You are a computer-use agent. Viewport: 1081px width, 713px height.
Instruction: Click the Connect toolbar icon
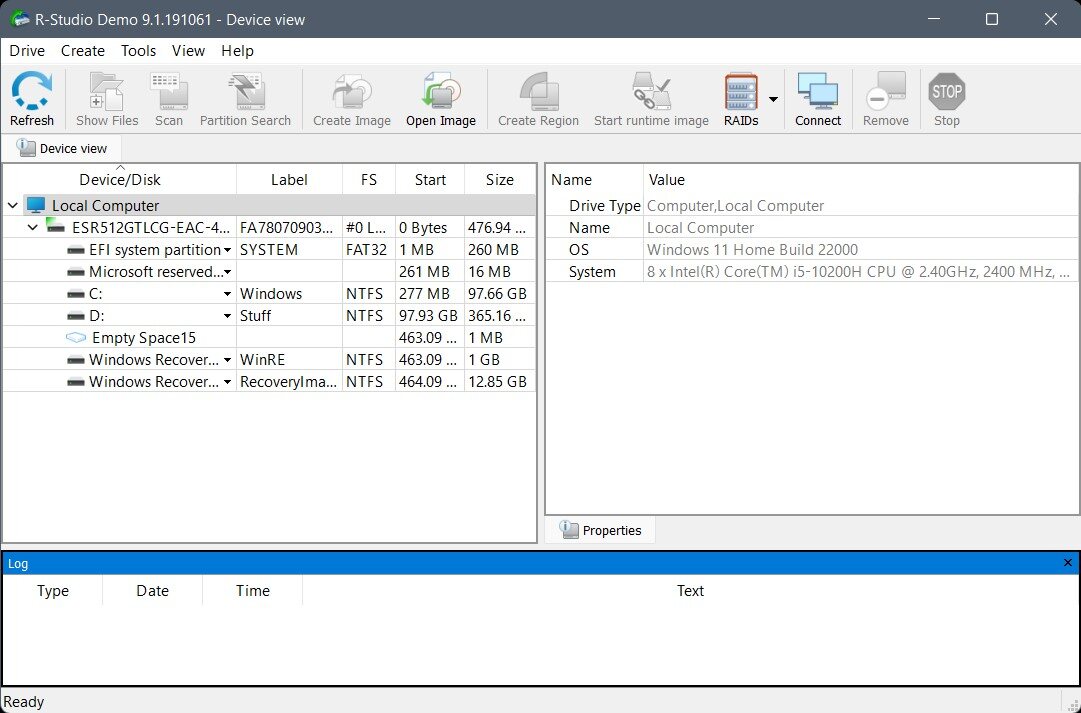[x=818, y=92]
